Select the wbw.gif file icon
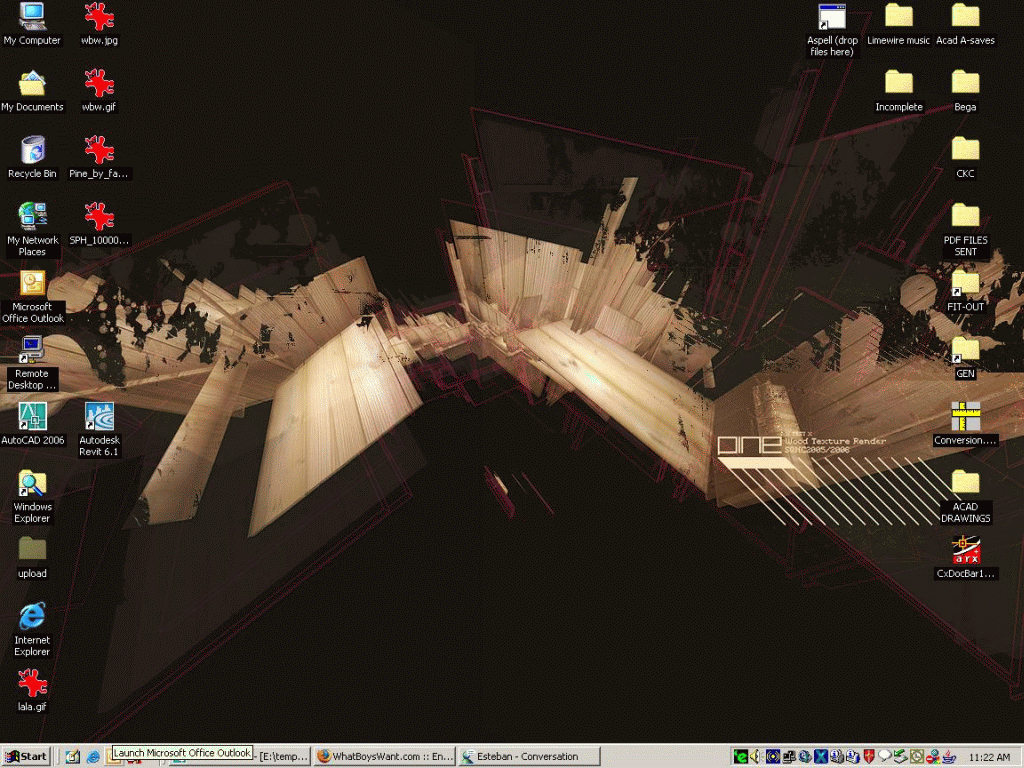 [99, 91]
